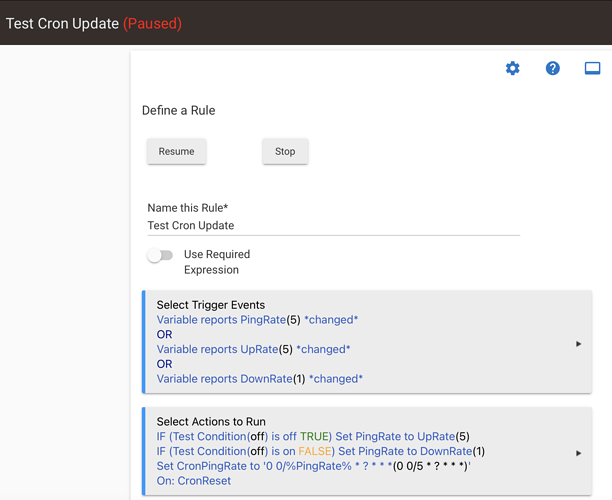Select the PingRate changed trigger line
612x500 pixels.
[x=257, y=320]
